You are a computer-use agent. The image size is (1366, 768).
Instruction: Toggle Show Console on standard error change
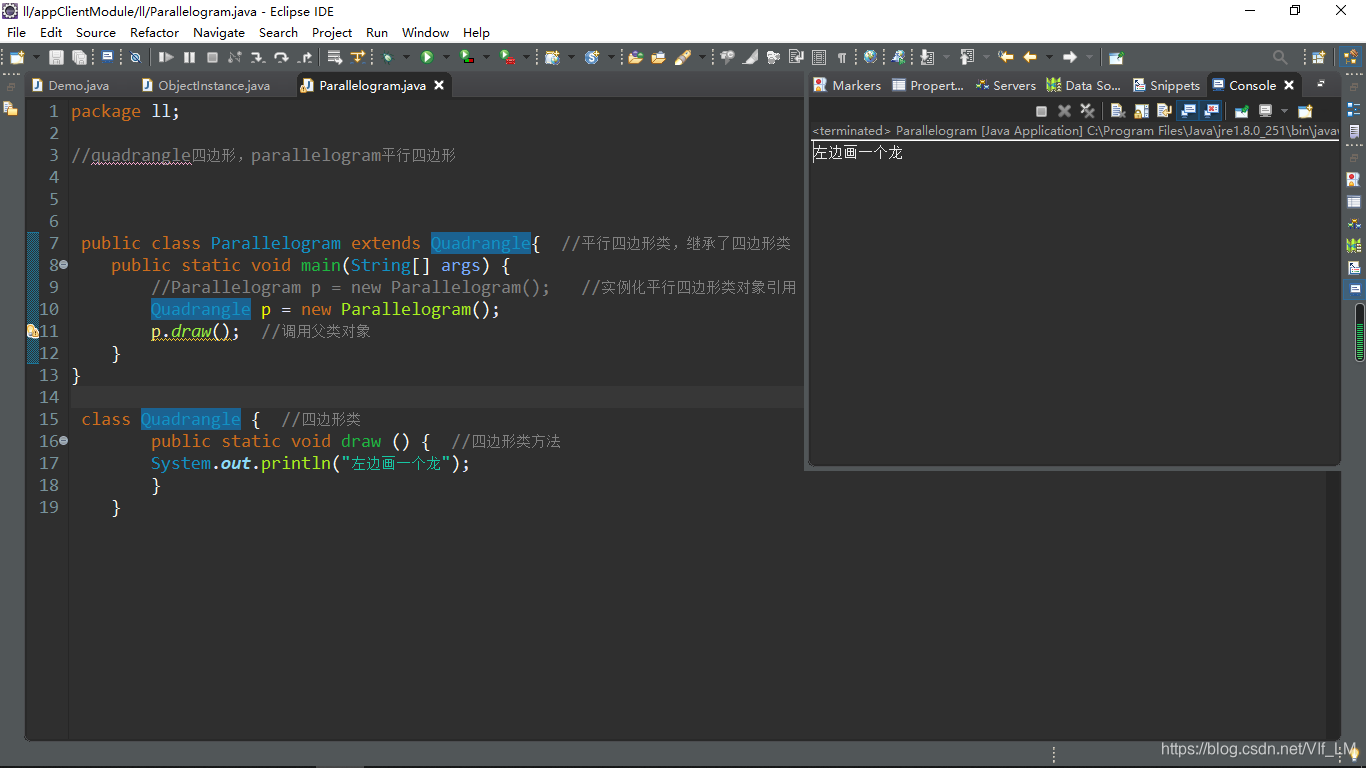[x=1211, y=111]
